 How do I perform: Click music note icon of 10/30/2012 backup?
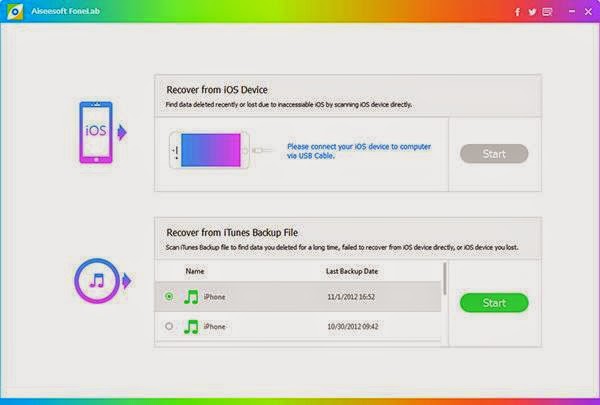[191, 327]
